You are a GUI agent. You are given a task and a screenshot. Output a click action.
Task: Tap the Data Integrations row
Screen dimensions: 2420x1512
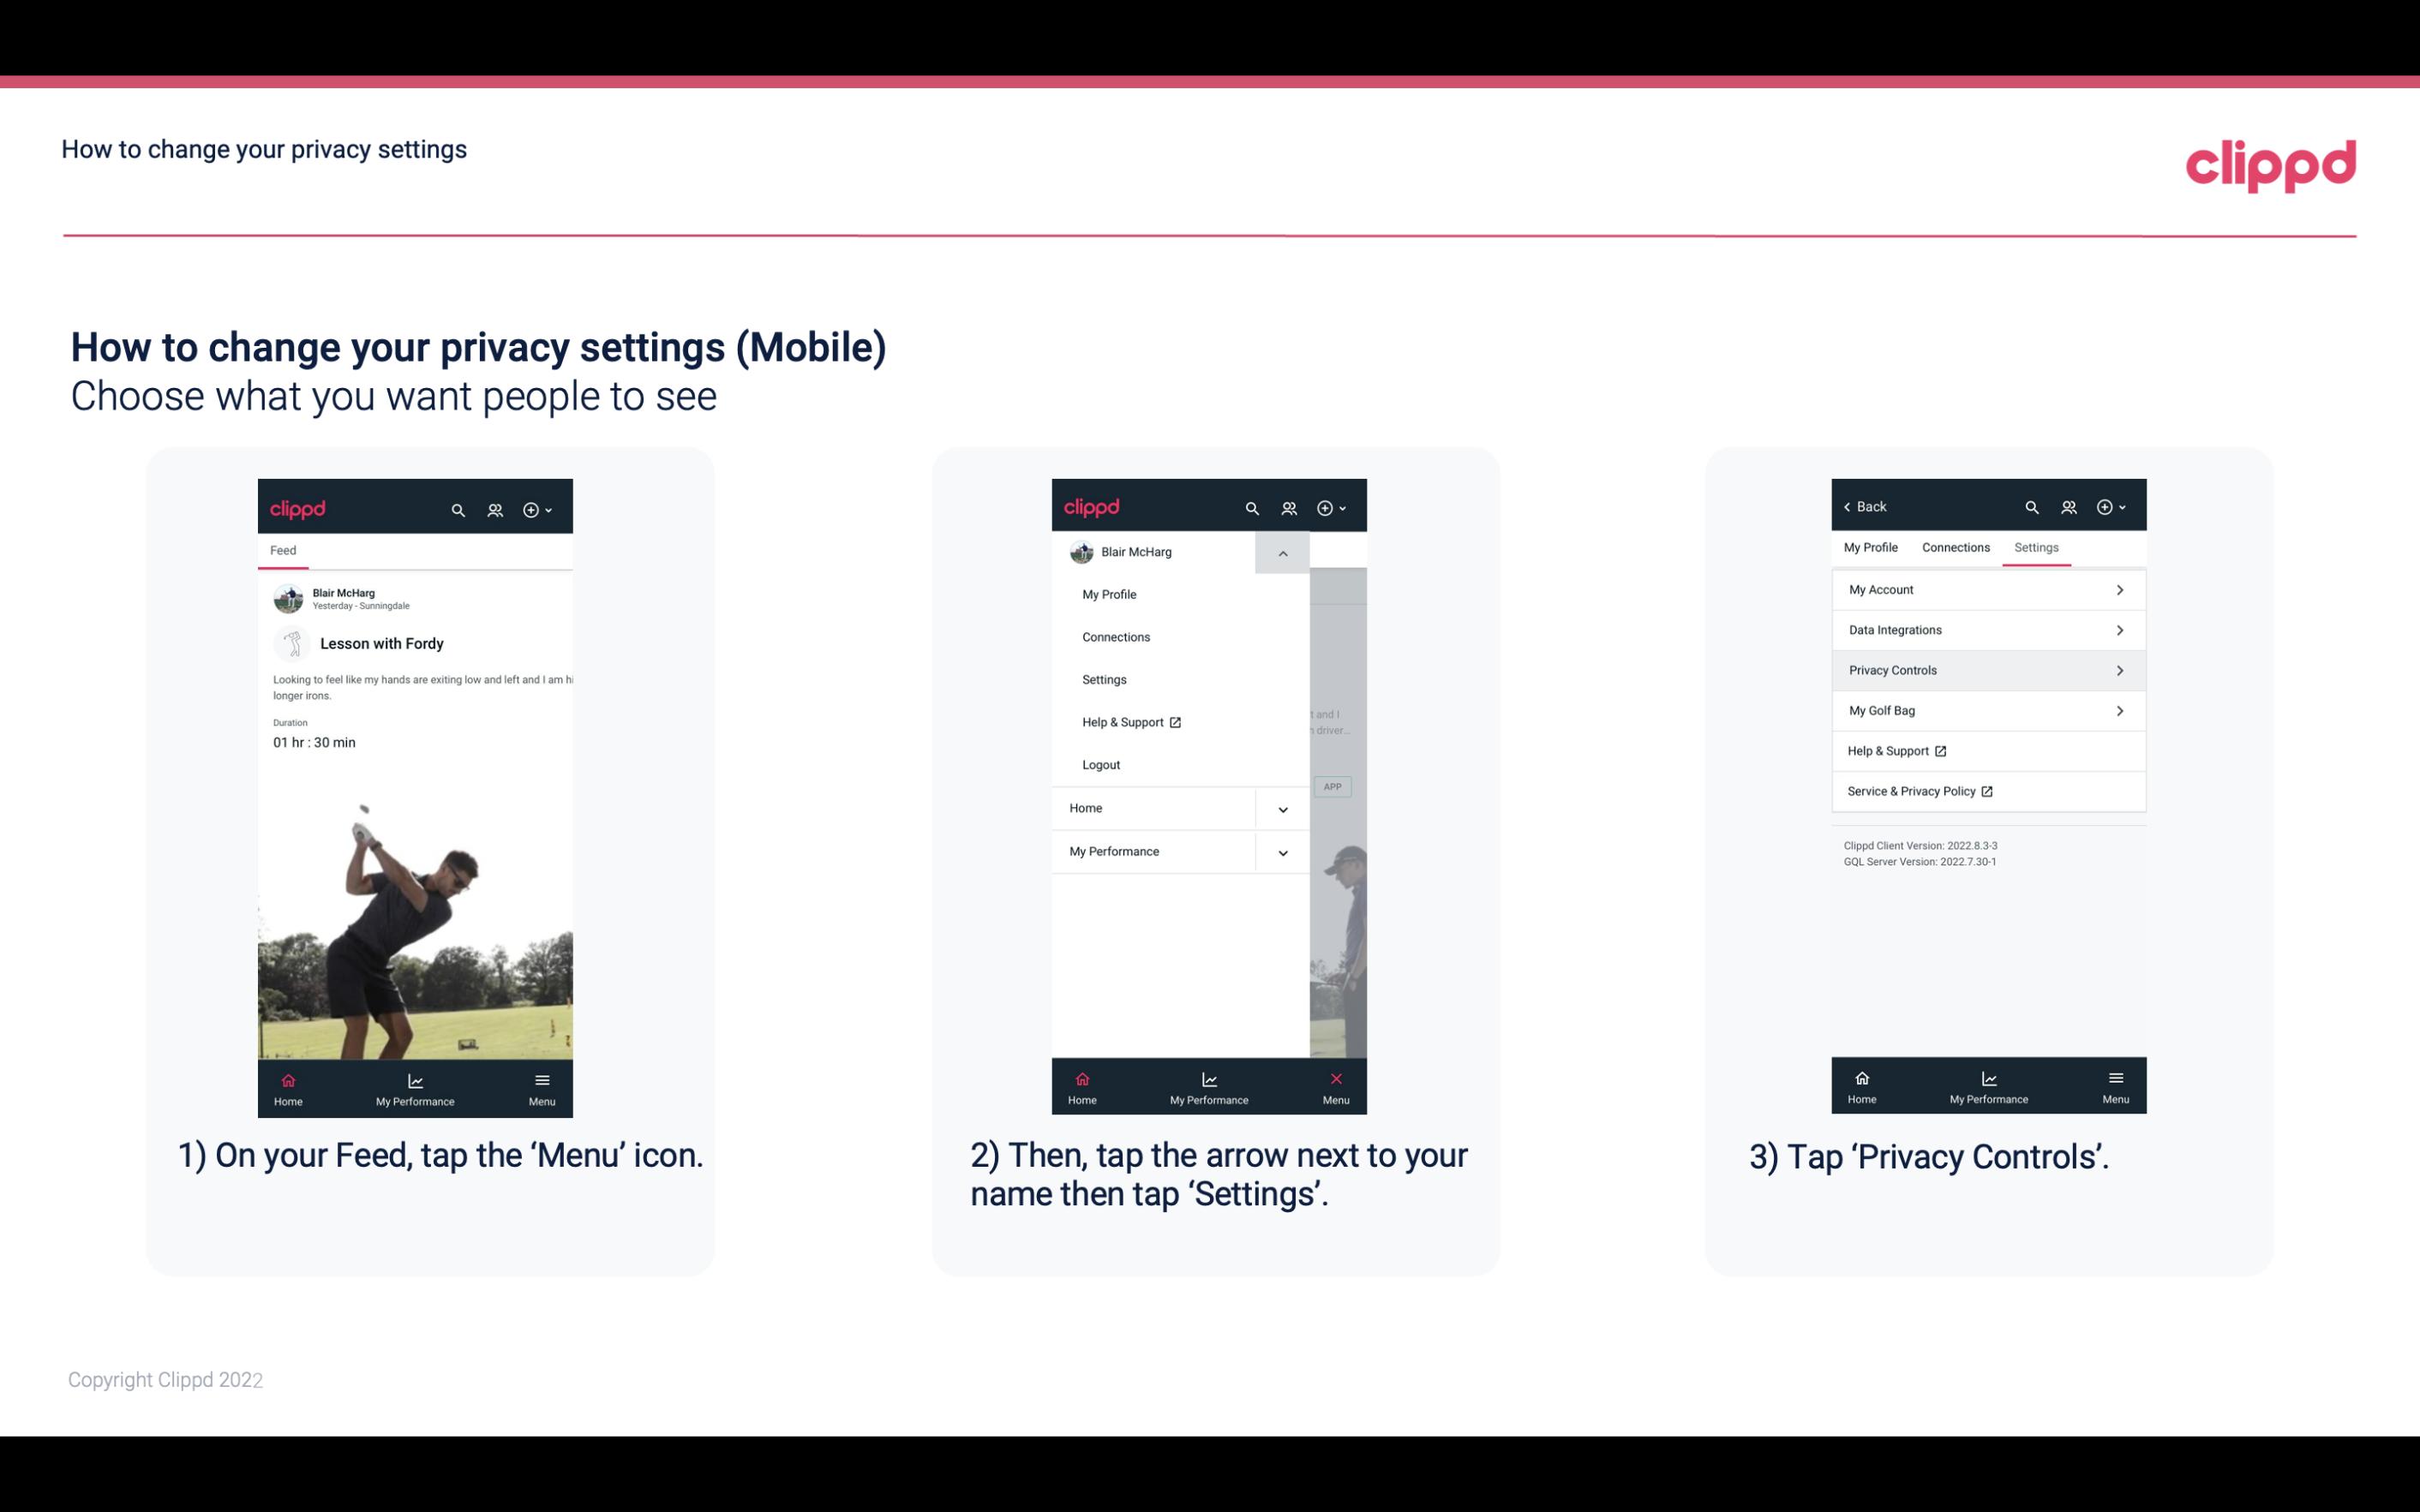pos(1986,629)
